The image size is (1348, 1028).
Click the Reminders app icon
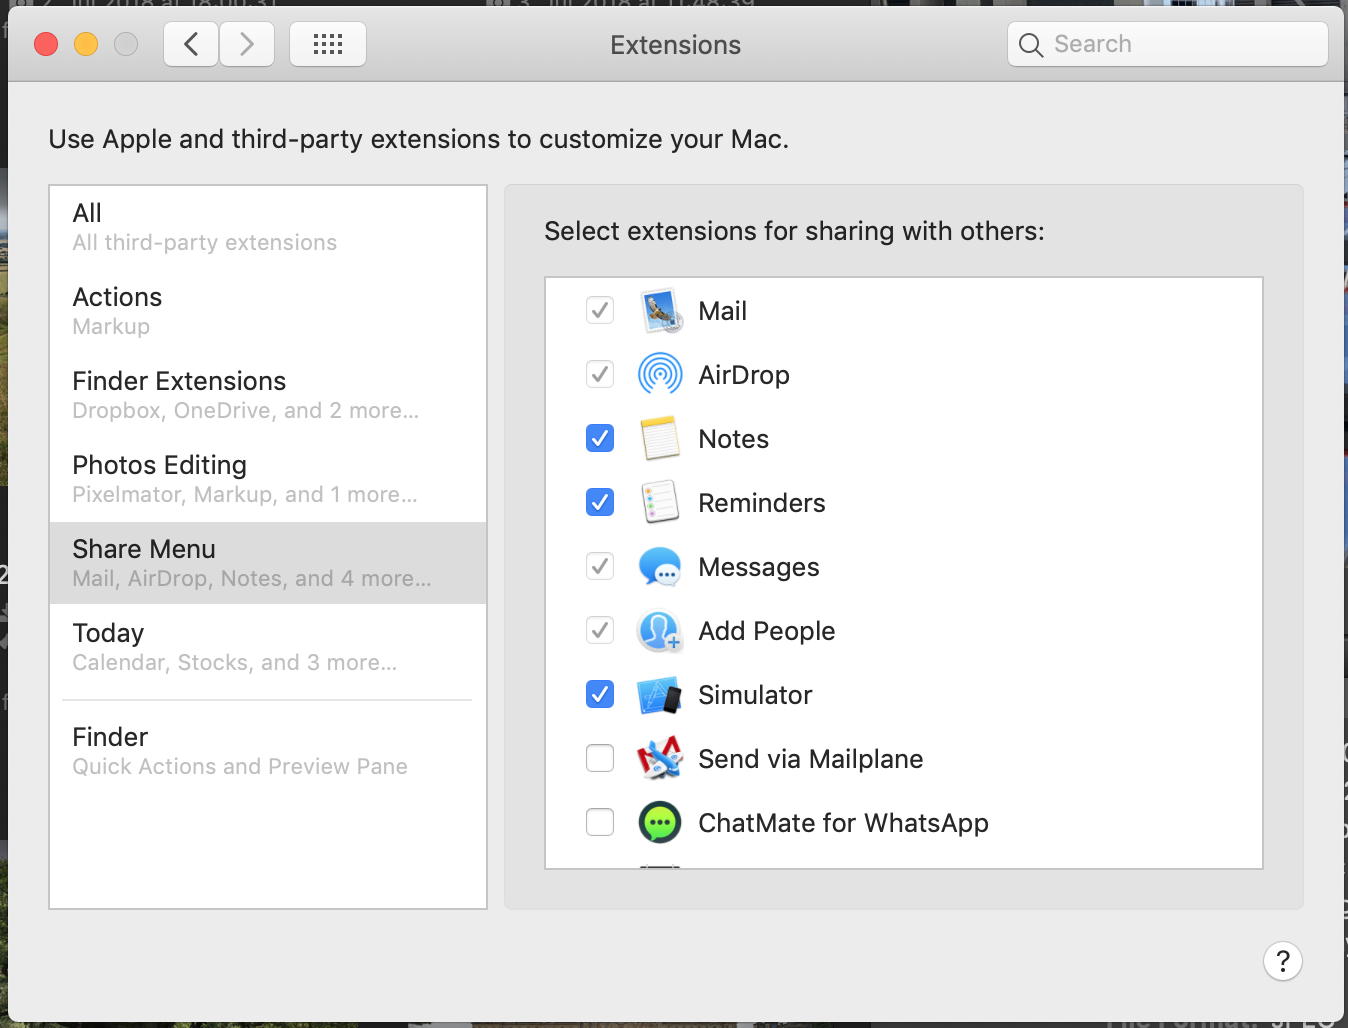coord(660,503)
